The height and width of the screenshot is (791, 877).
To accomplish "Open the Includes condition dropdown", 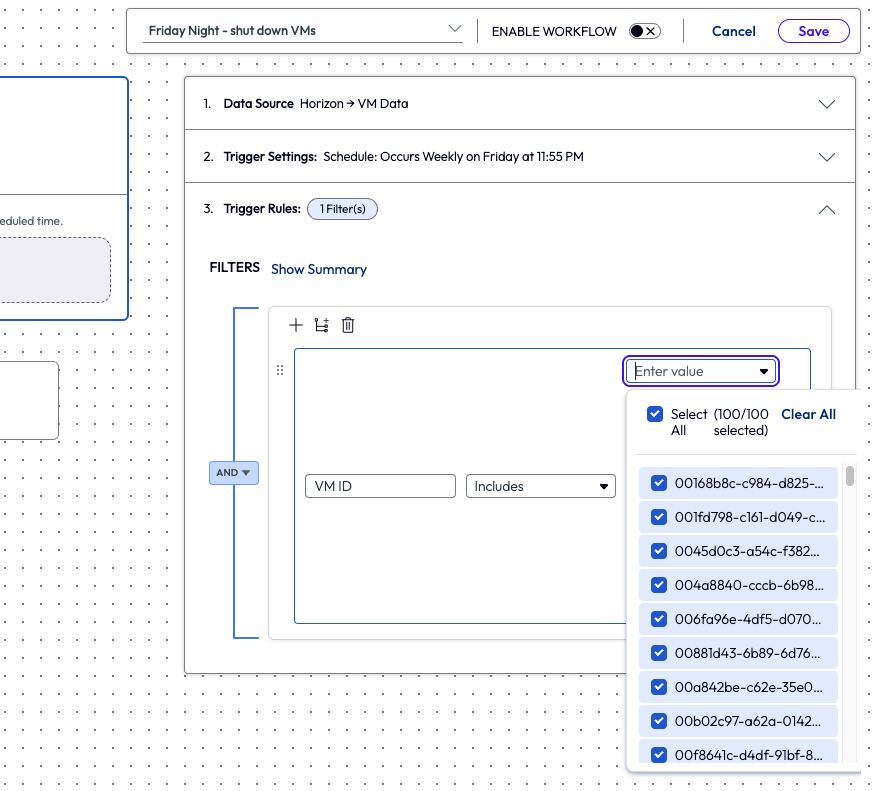I will coord(540,486).
